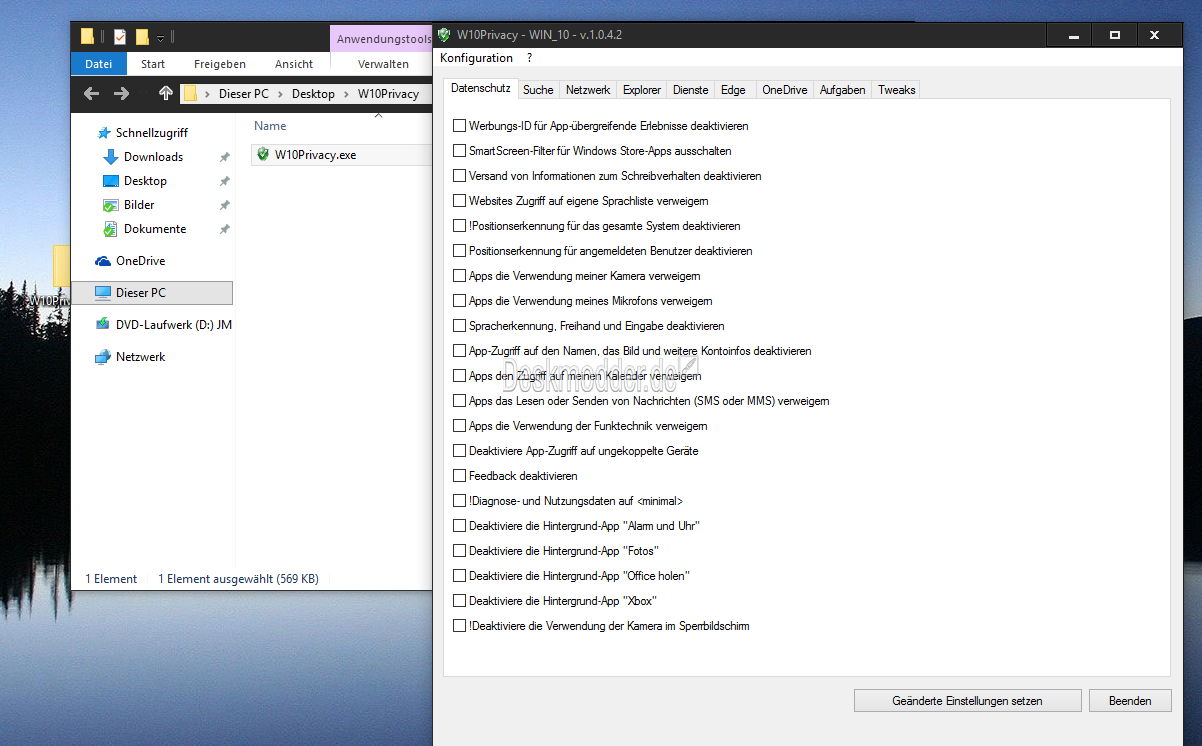Switch to the Aufgaben tab
1202x746 pixels.
(843, 90)
